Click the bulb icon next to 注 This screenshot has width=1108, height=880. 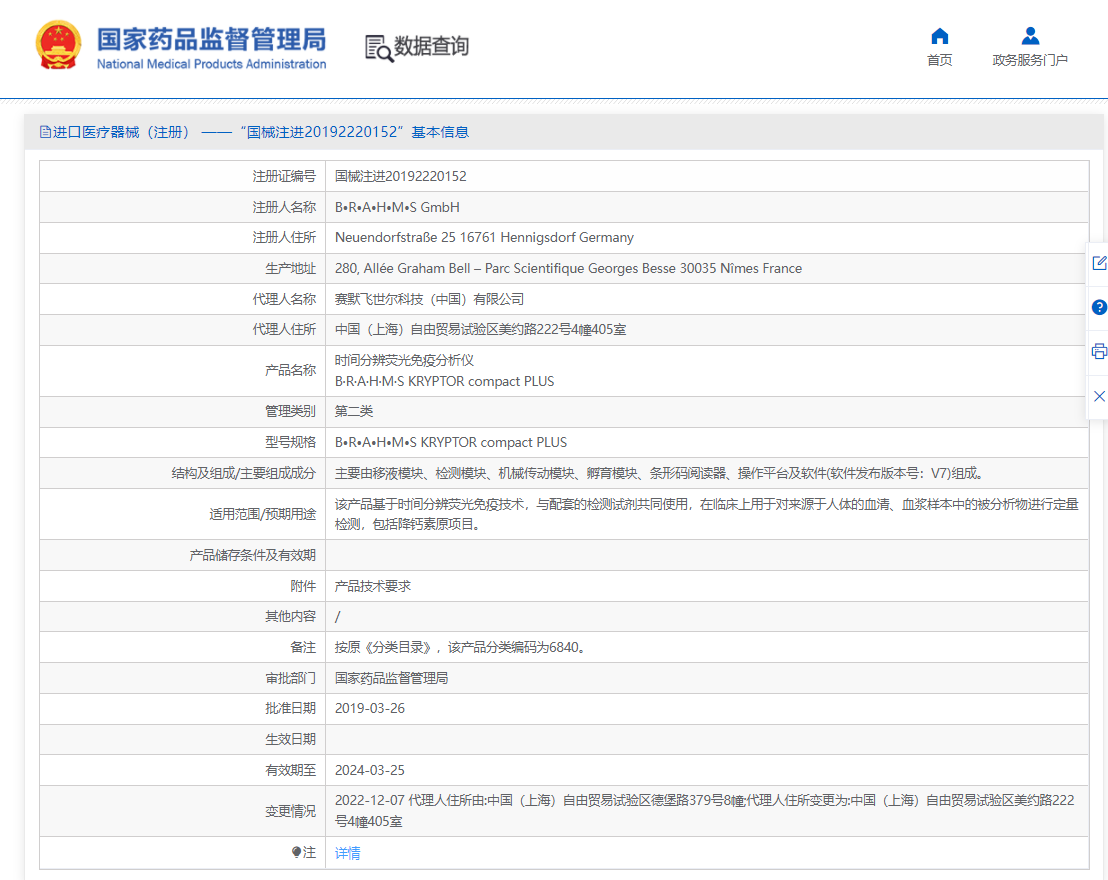[x=296, y=852]
